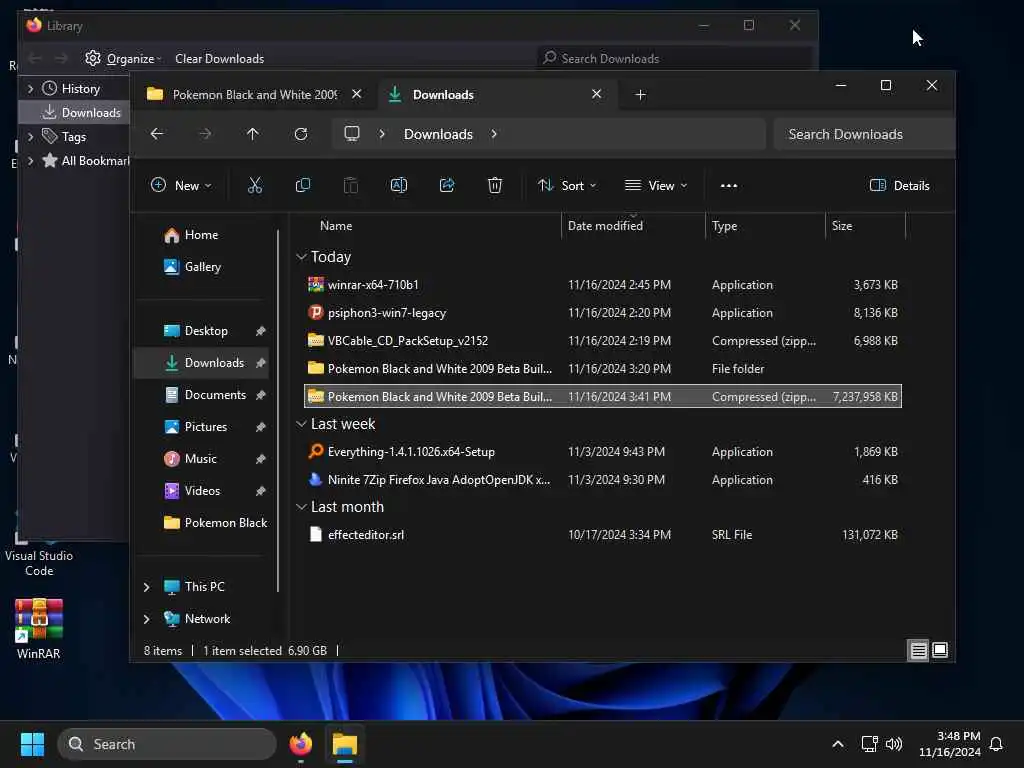Expand the chevron after Downloads in address bar

click(494, 134)
